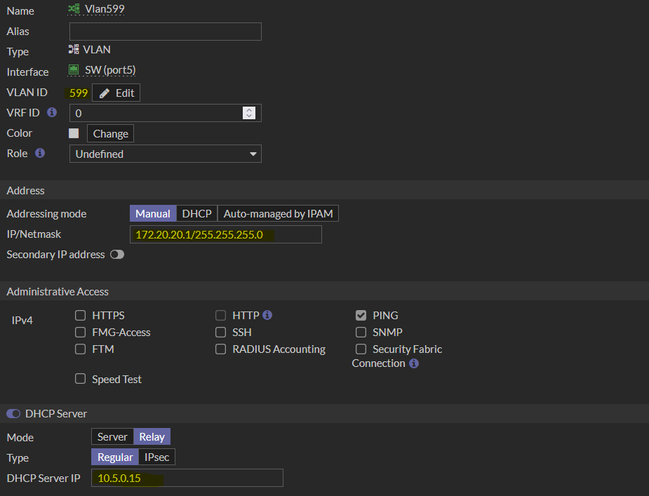
Task: Select Relay DHCP mode
Action: pyautogui.click(x=152, y=437)
